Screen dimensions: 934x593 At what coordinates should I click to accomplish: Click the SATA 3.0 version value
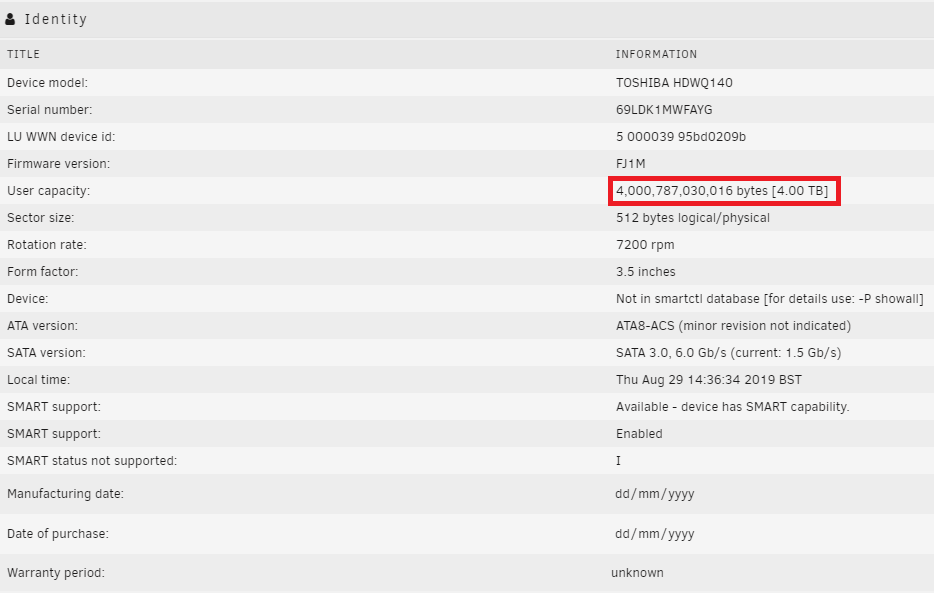pos(728,353)
